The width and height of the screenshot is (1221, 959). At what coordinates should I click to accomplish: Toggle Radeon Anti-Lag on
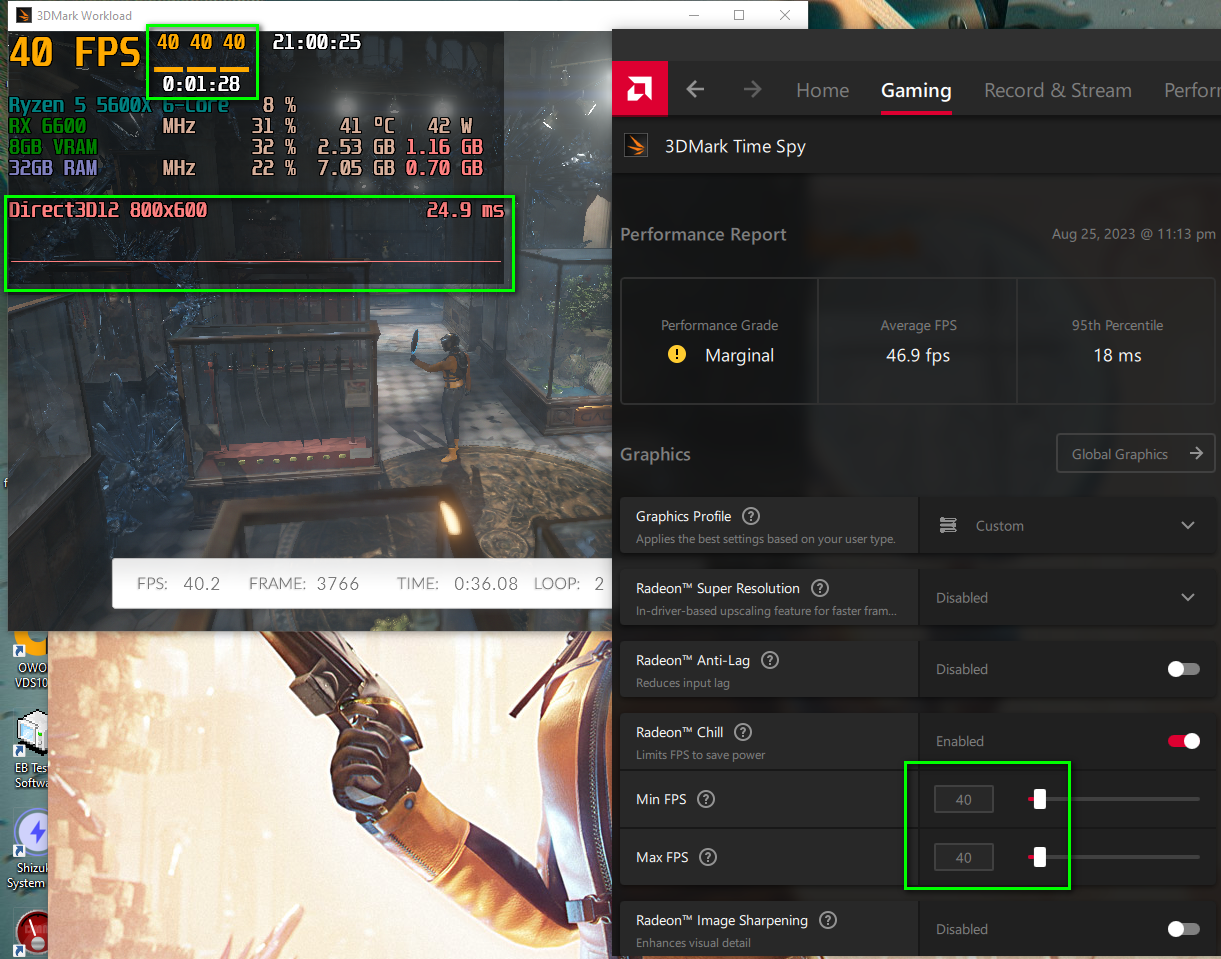point(1184,669)
